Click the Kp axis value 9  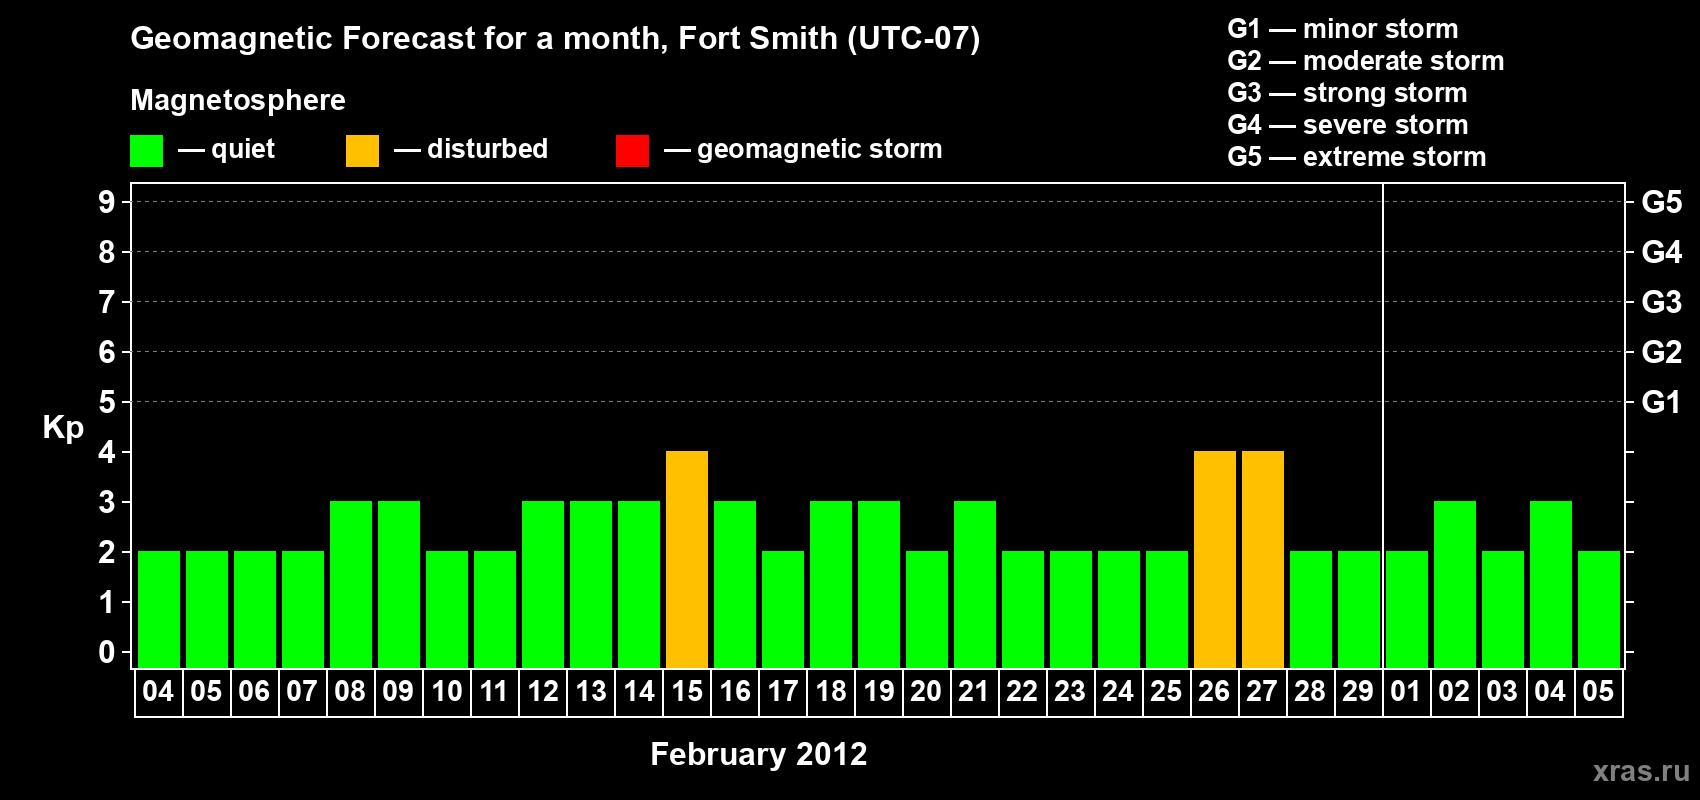point(107,202)
